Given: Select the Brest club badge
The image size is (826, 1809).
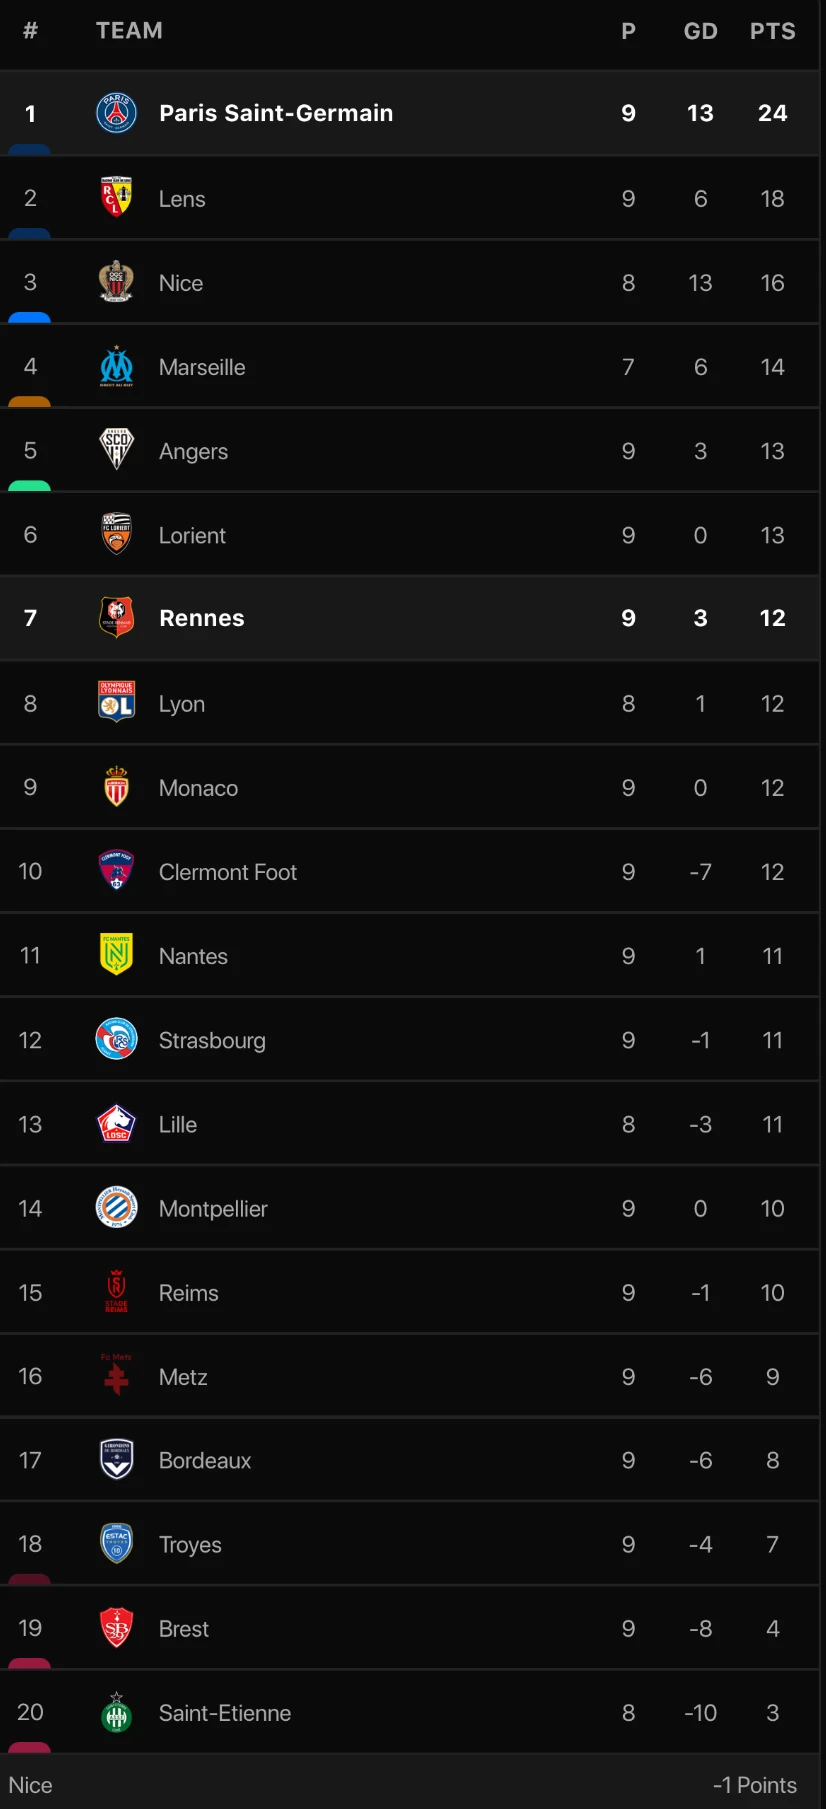Looking at the screenshot, I should pyautogui.click(x=116, y=1628).
